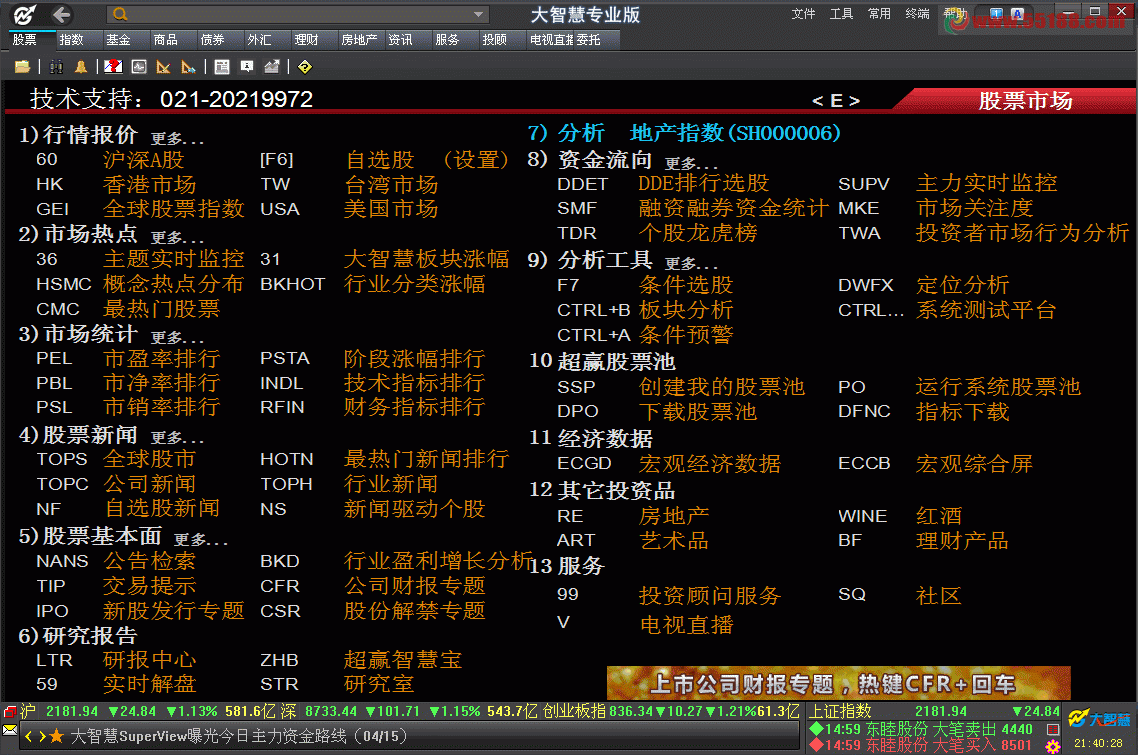Click the binoculars search toolbar icon
The width and height of the screenshot is (1138, 755).
coord(56,67)
